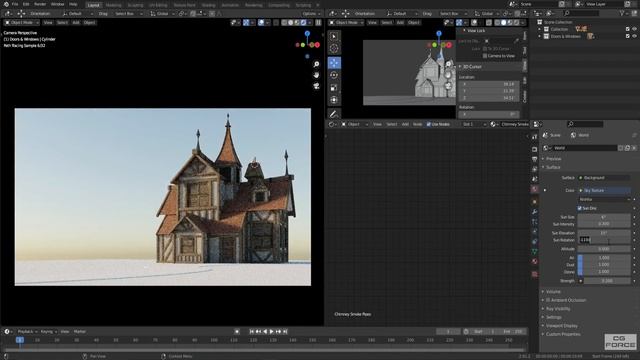Viewport: 640px width, 360px height.
Task: Open the Particles properties tab icon
Action: [x=534, y=222]
